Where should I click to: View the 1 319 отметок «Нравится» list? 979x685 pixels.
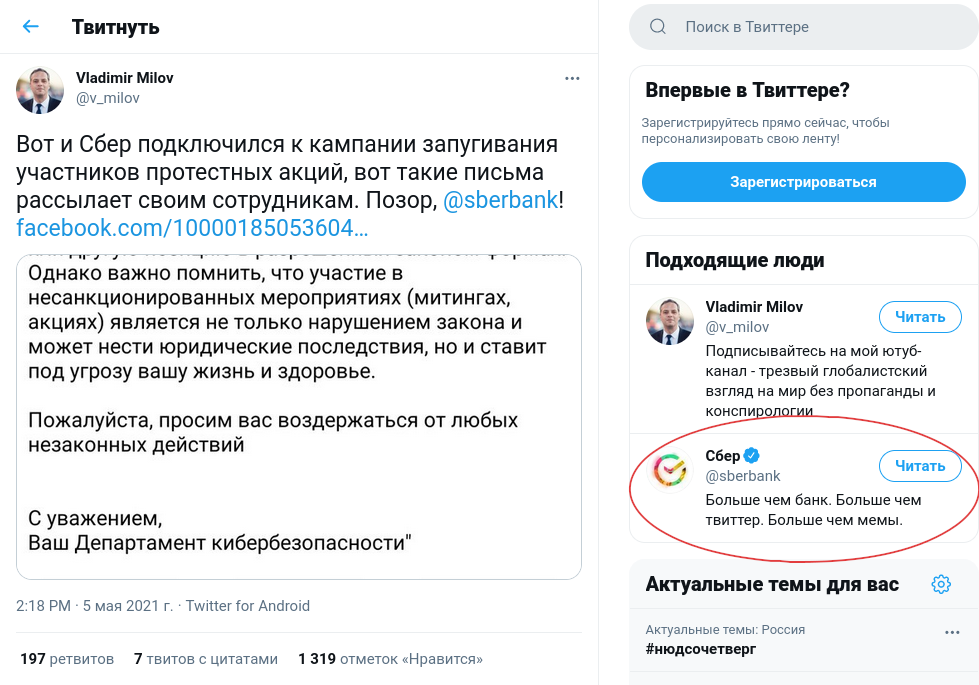[390, 659]
